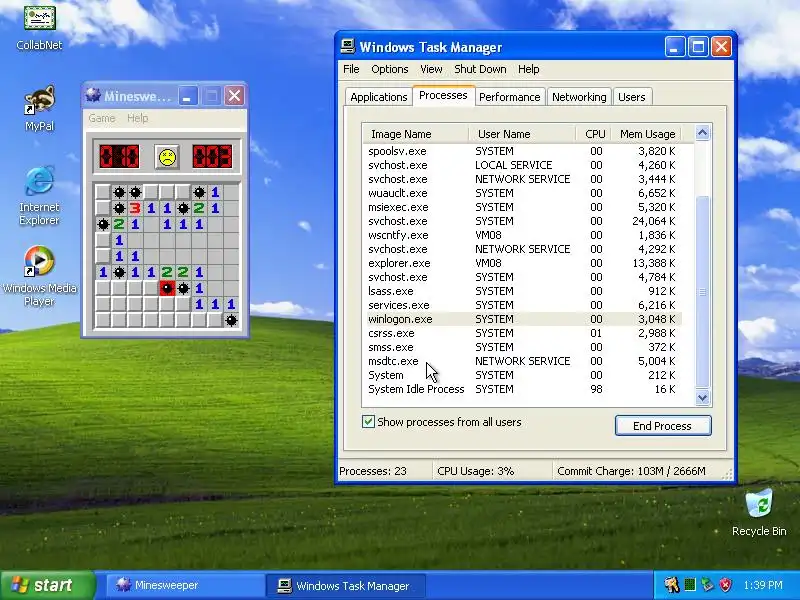Open the CollabNet desktop icon
This screenshot has width=800, height=600.
tap(39, 27)
